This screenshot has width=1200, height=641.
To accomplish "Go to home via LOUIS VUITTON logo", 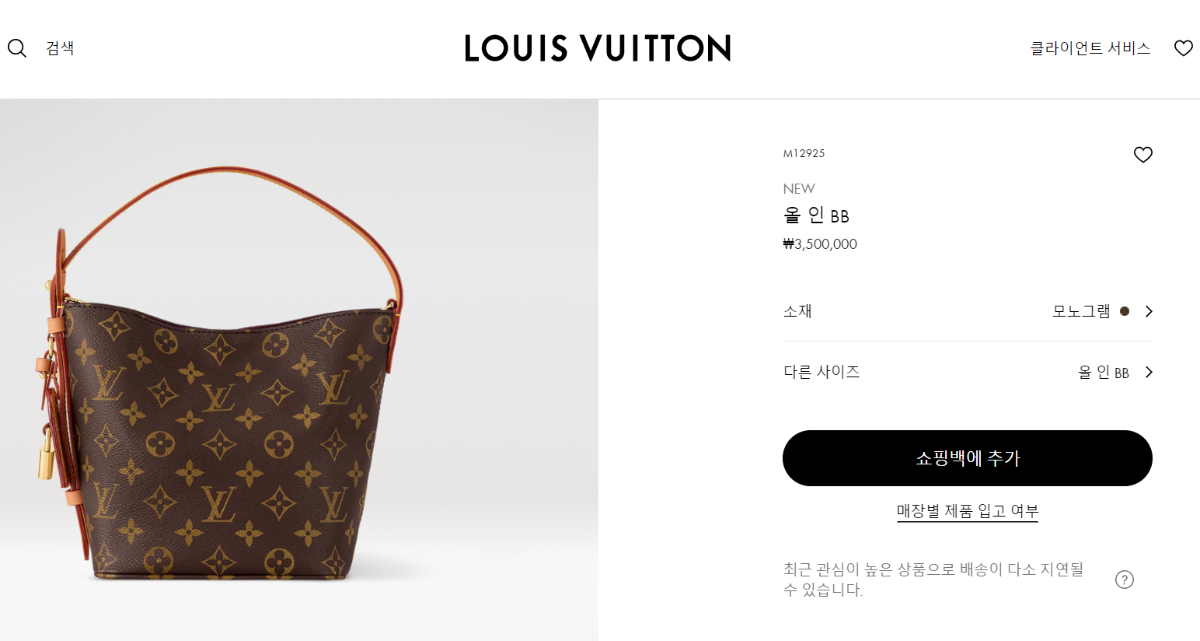I will click(597, 48).
